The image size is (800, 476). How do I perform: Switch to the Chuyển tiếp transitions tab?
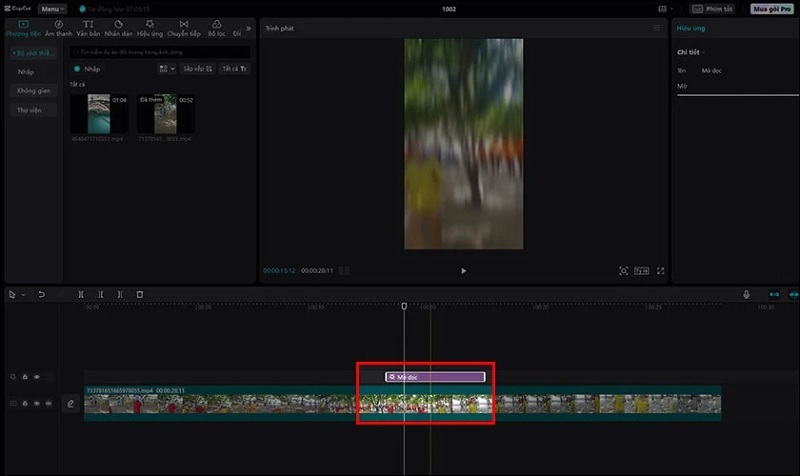point(183,27)
